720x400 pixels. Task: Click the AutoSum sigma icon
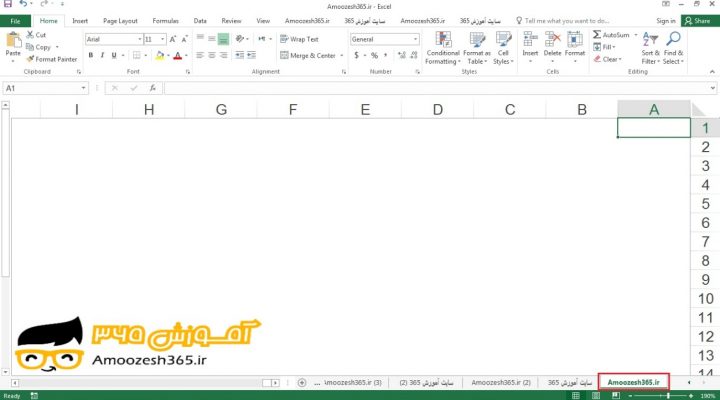pos(596,34)
